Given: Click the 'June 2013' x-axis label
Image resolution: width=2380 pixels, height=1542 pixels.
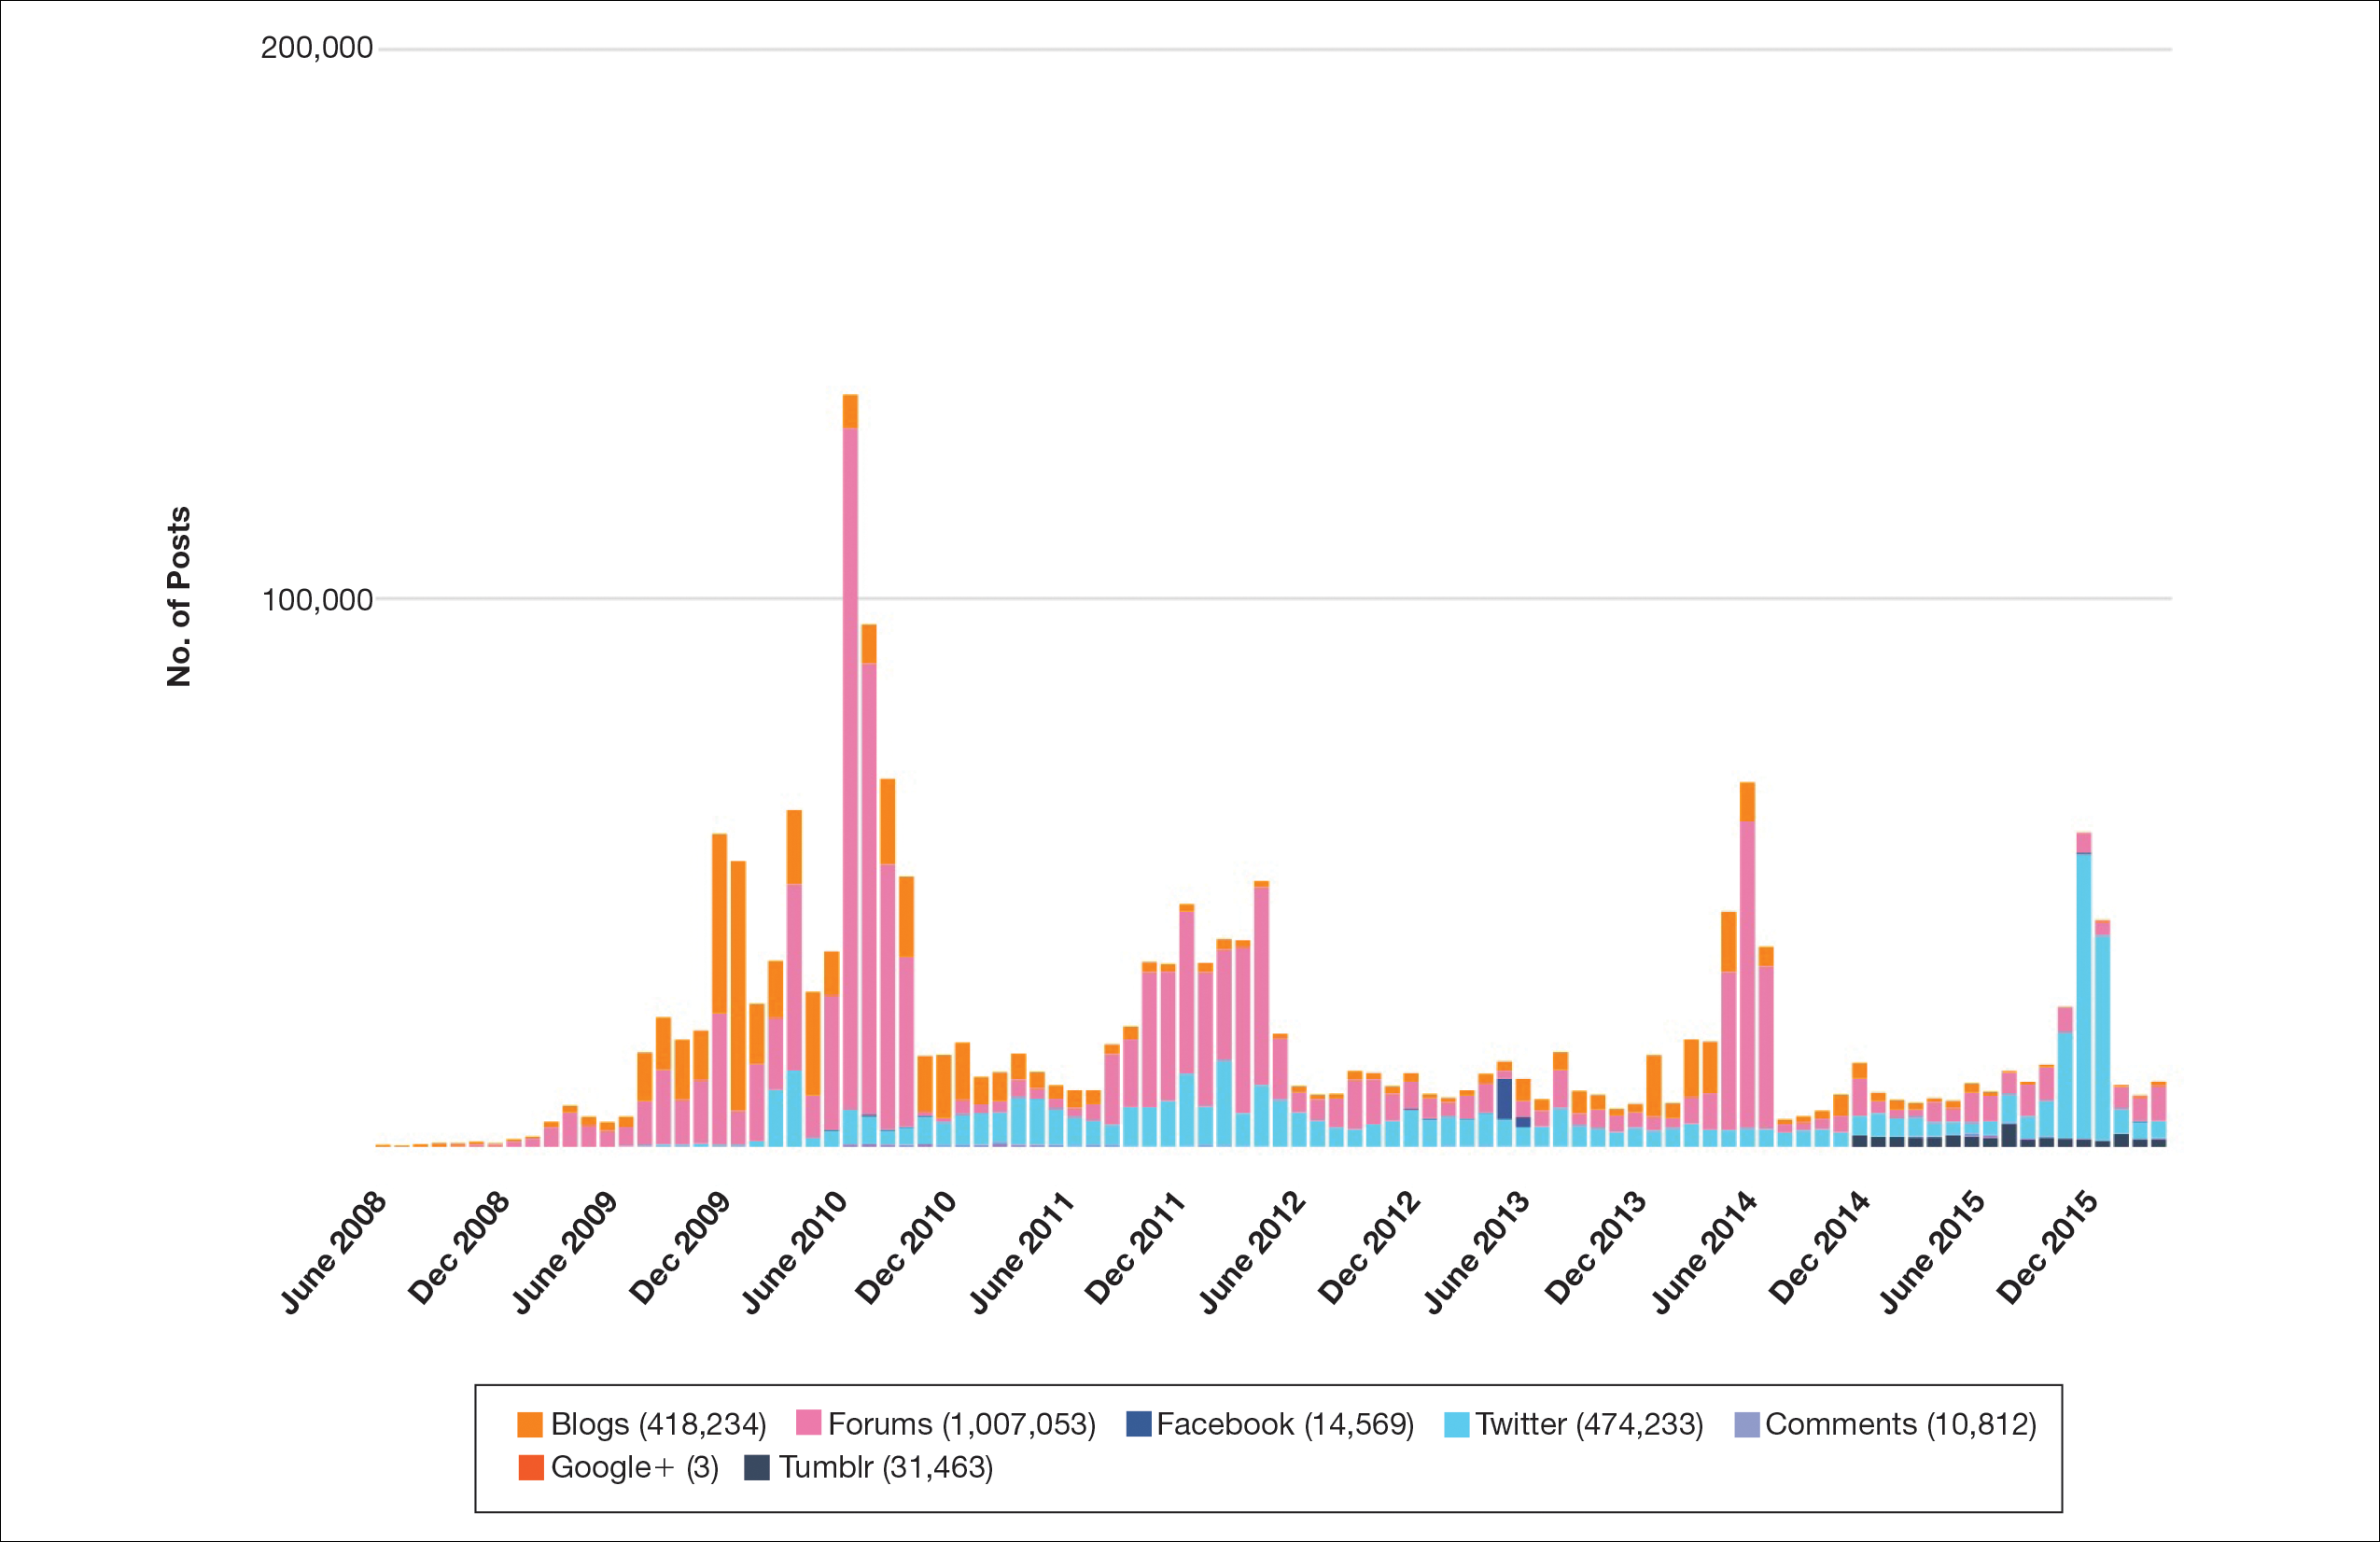Looking at the screenshot, I should tap(1477, 1251).
